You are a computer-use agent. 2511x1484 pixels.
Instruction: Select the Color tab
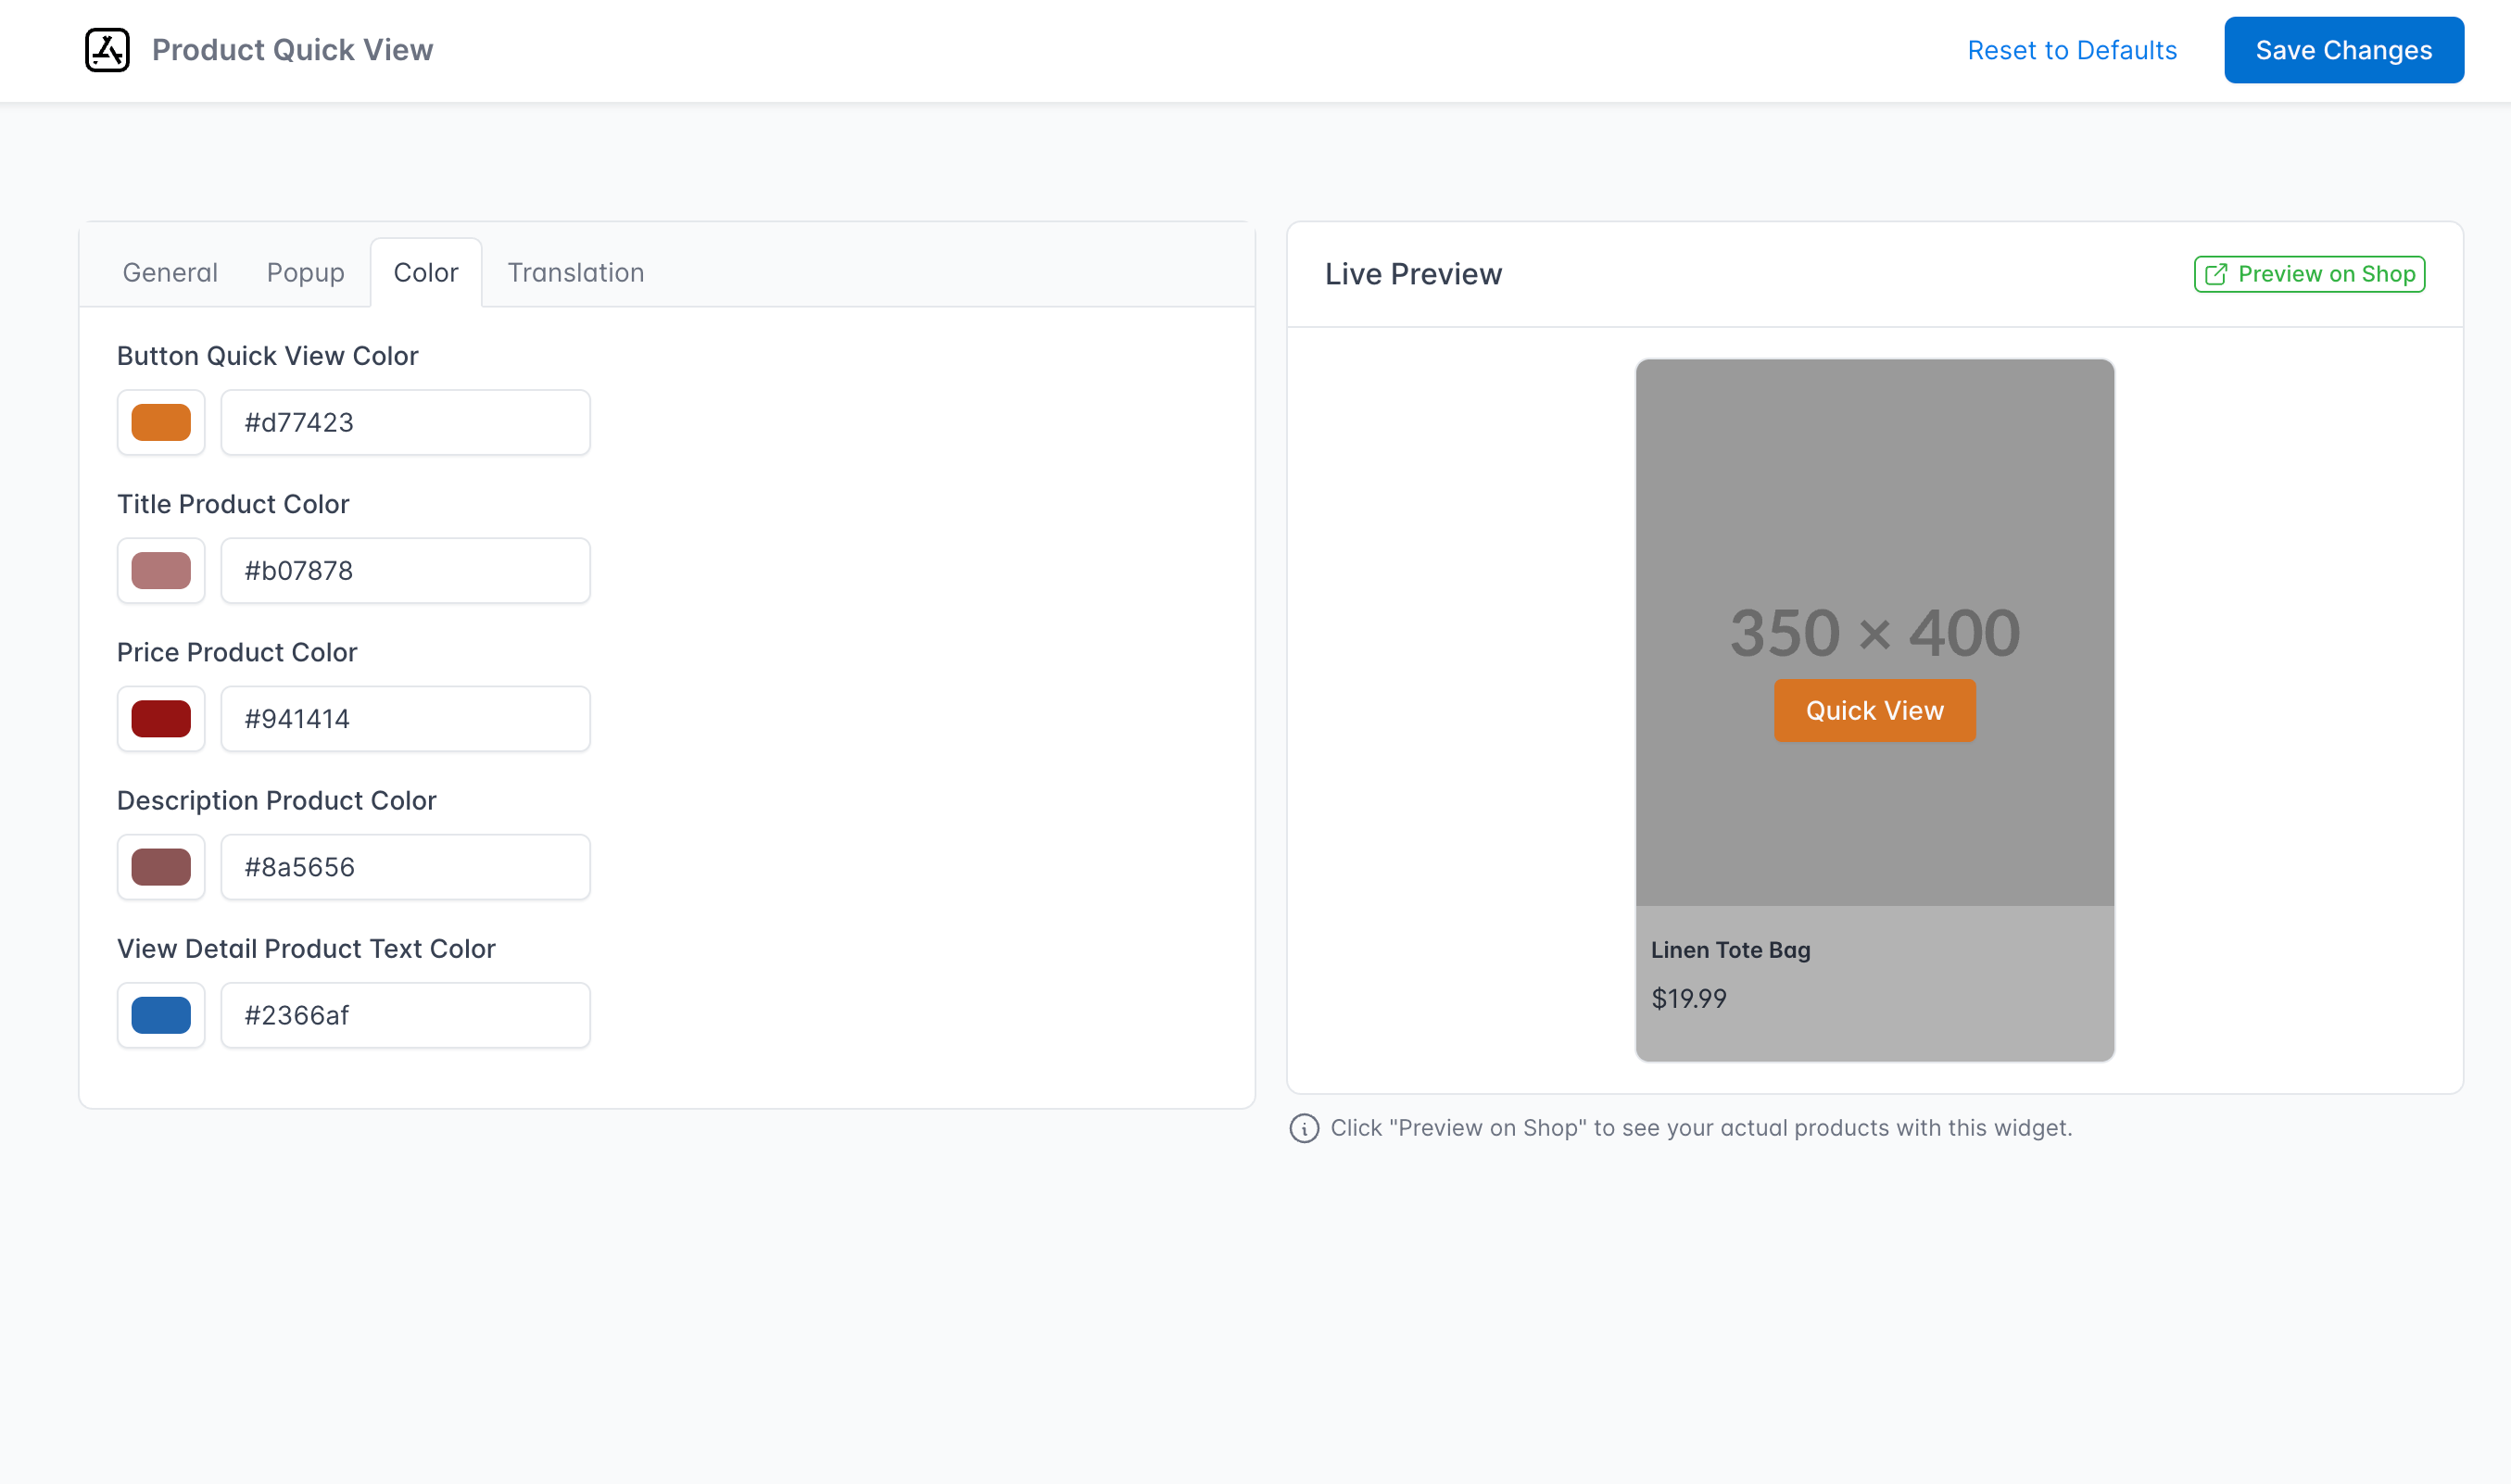tap(426, 272)
